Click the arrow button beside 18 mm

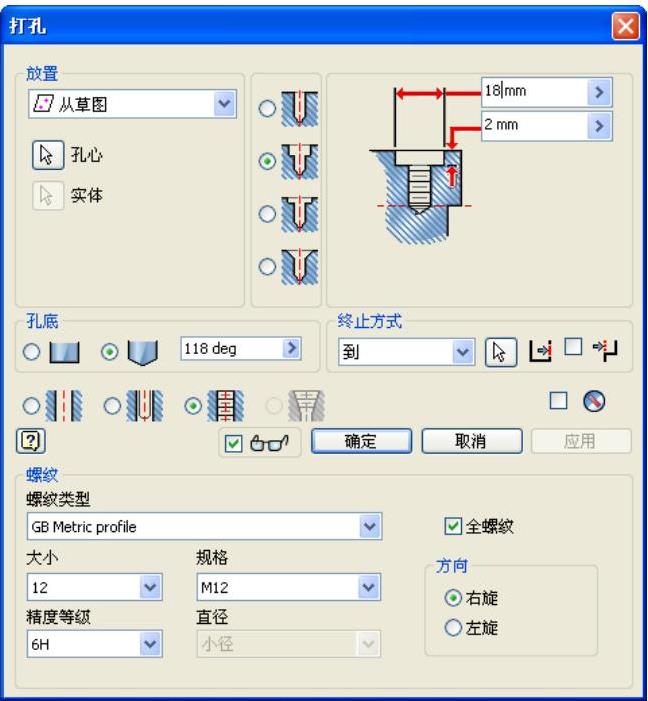599,92
